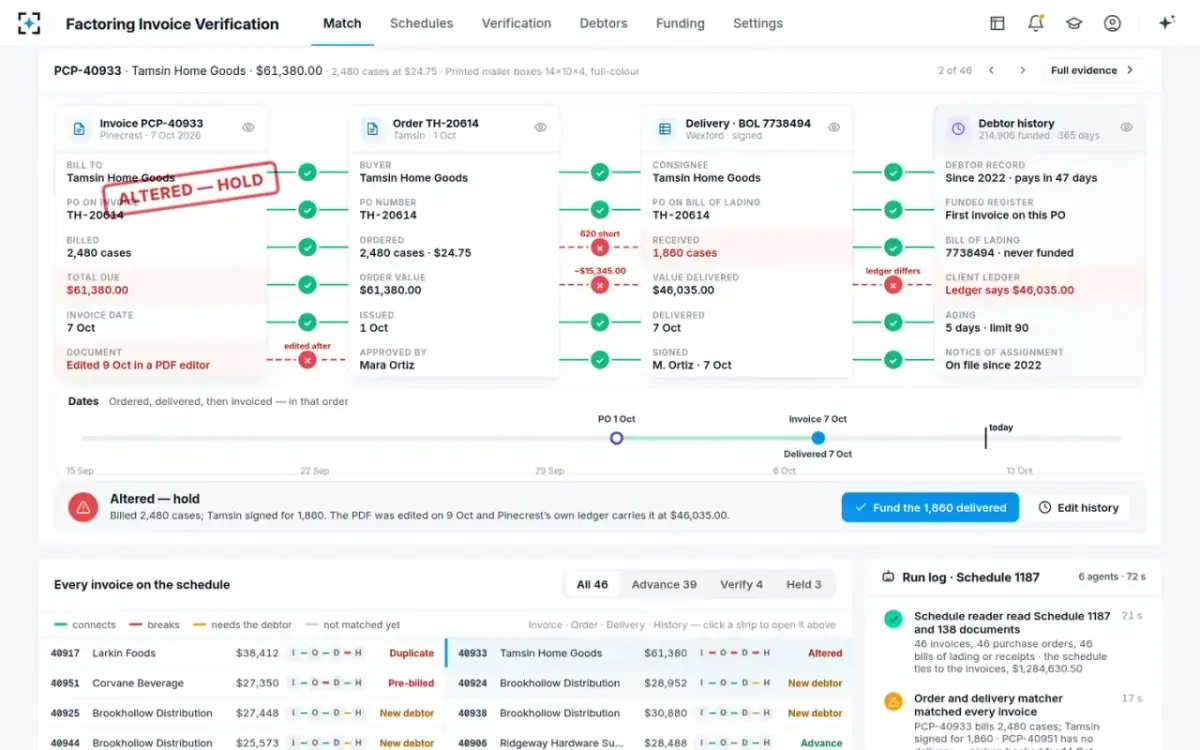Open the sparkle AI assistant icon
The image size is (1200, 750).
point(1166,23)
